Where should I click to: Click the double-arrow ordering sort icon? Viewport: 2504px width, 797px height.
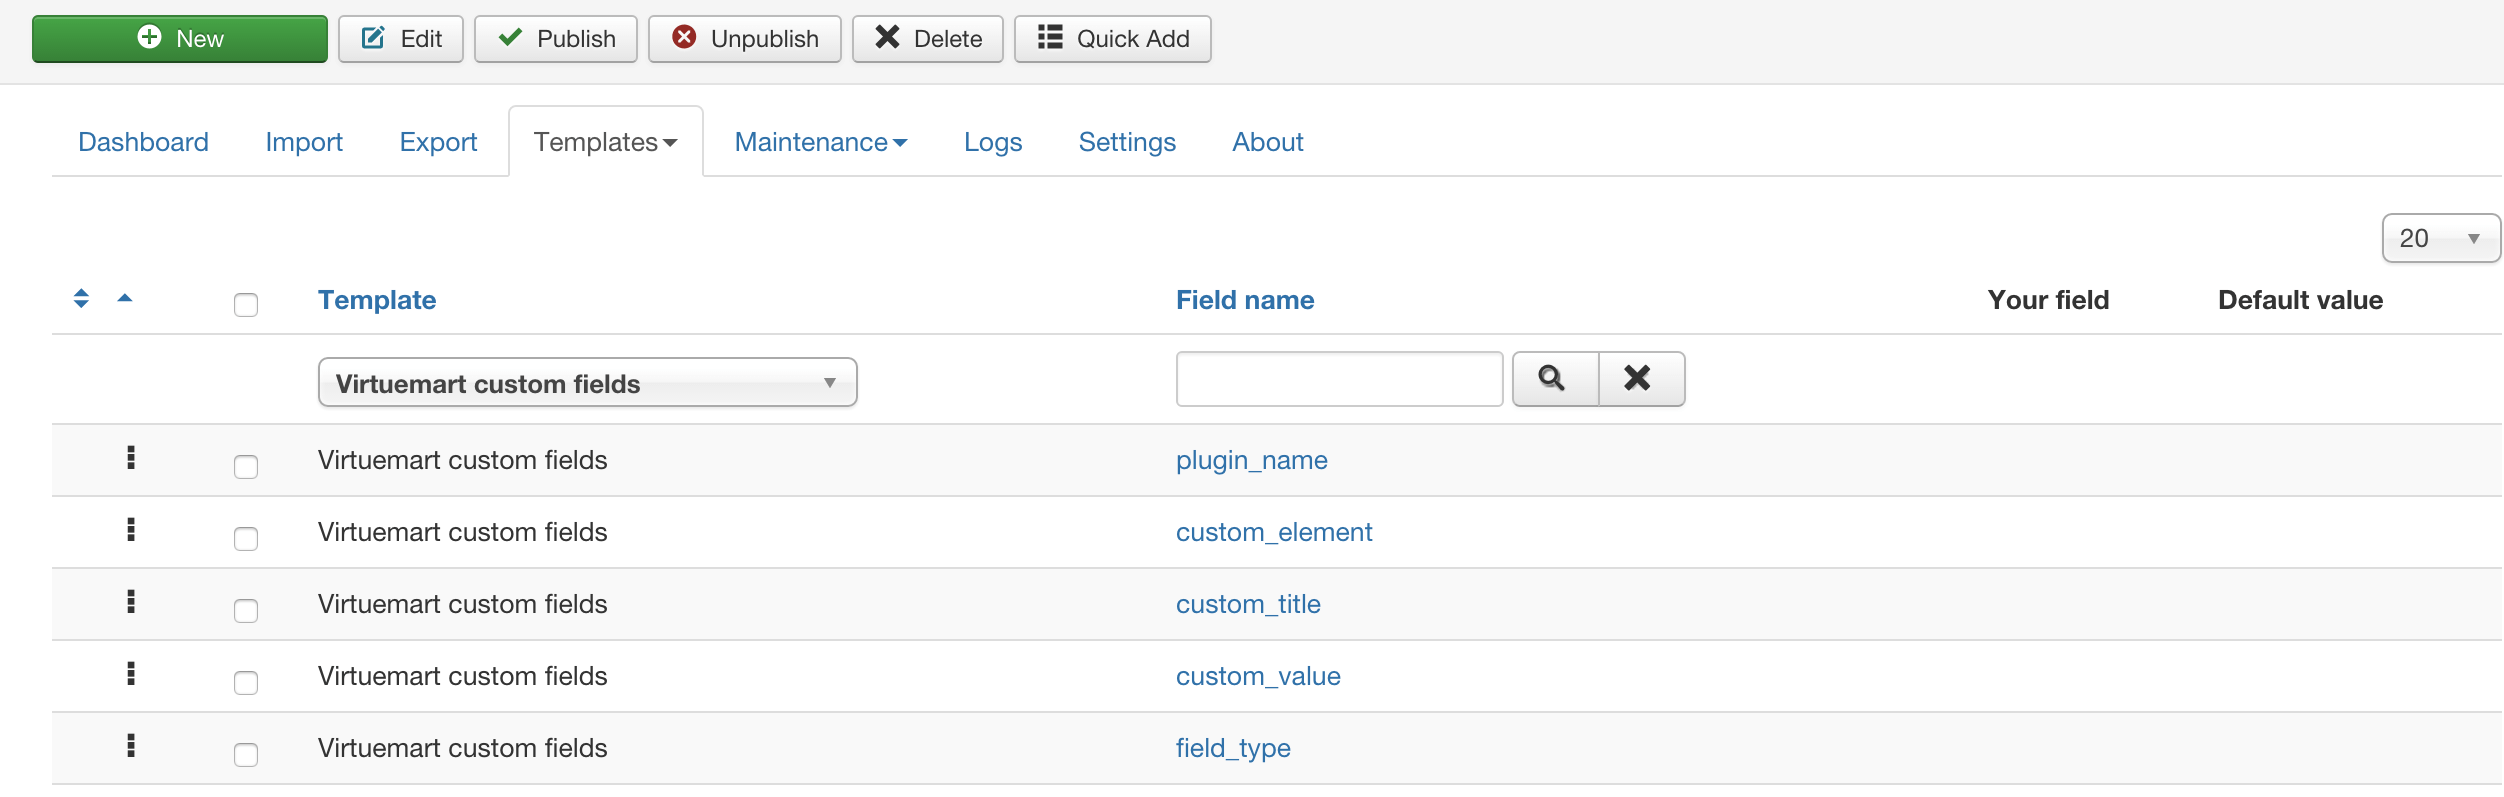tap(82, 298)
